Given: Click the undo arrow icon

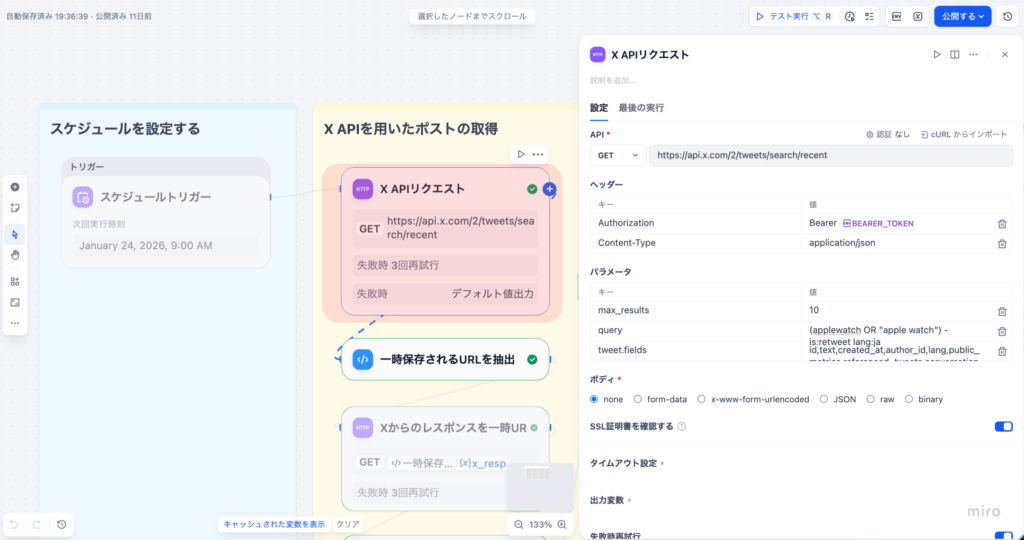Looking at the screenshot, I should point(15,524).
